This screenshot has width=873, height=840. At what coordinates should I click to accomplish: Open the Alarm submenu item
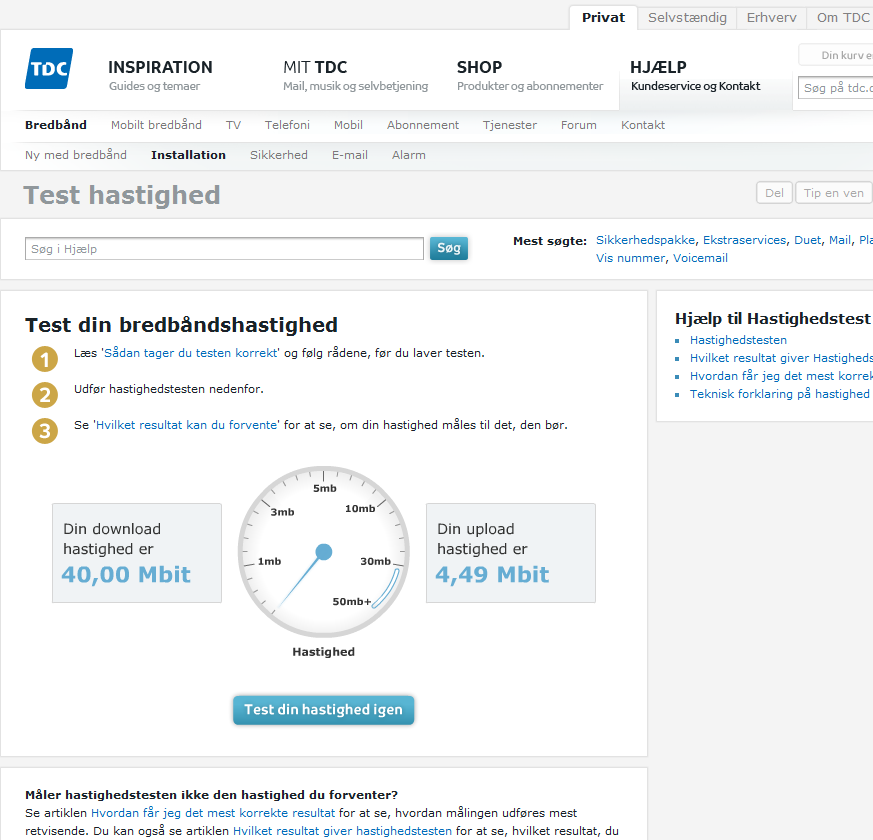click(x=409, y=155)
